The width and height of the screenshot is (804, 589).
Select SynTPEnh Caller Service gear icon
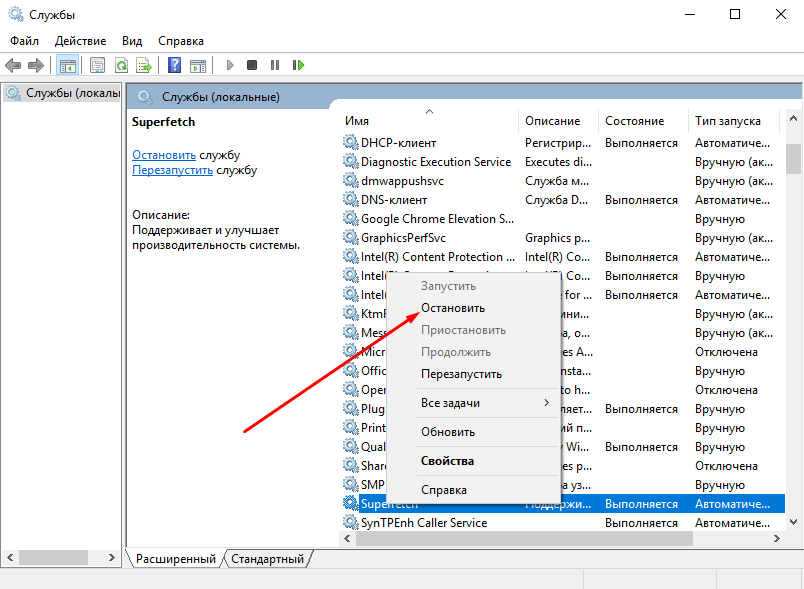[351, 522]
